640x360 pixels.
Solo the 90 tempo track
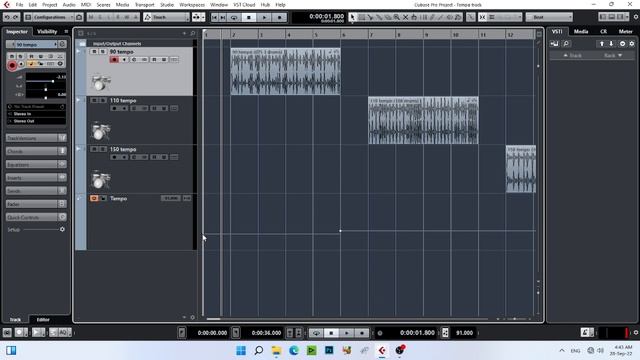pyautogui.click(x=103, y=51)
